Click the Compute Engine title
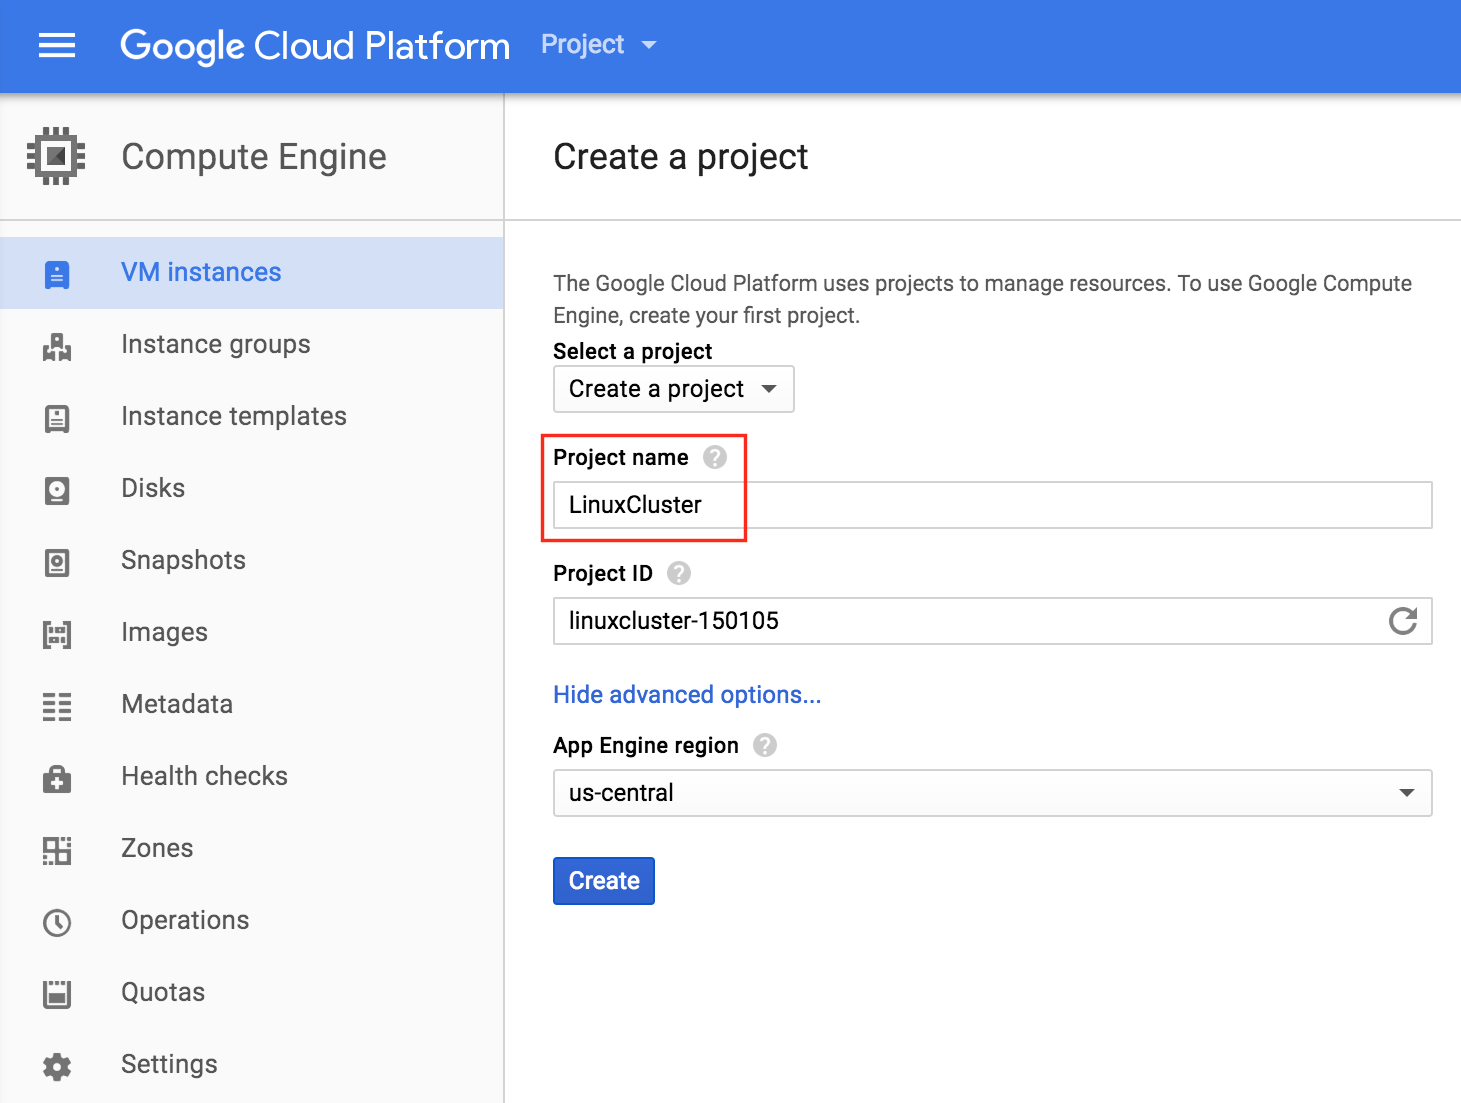This screenshot has width=1461, height=1103. [254, 157]
